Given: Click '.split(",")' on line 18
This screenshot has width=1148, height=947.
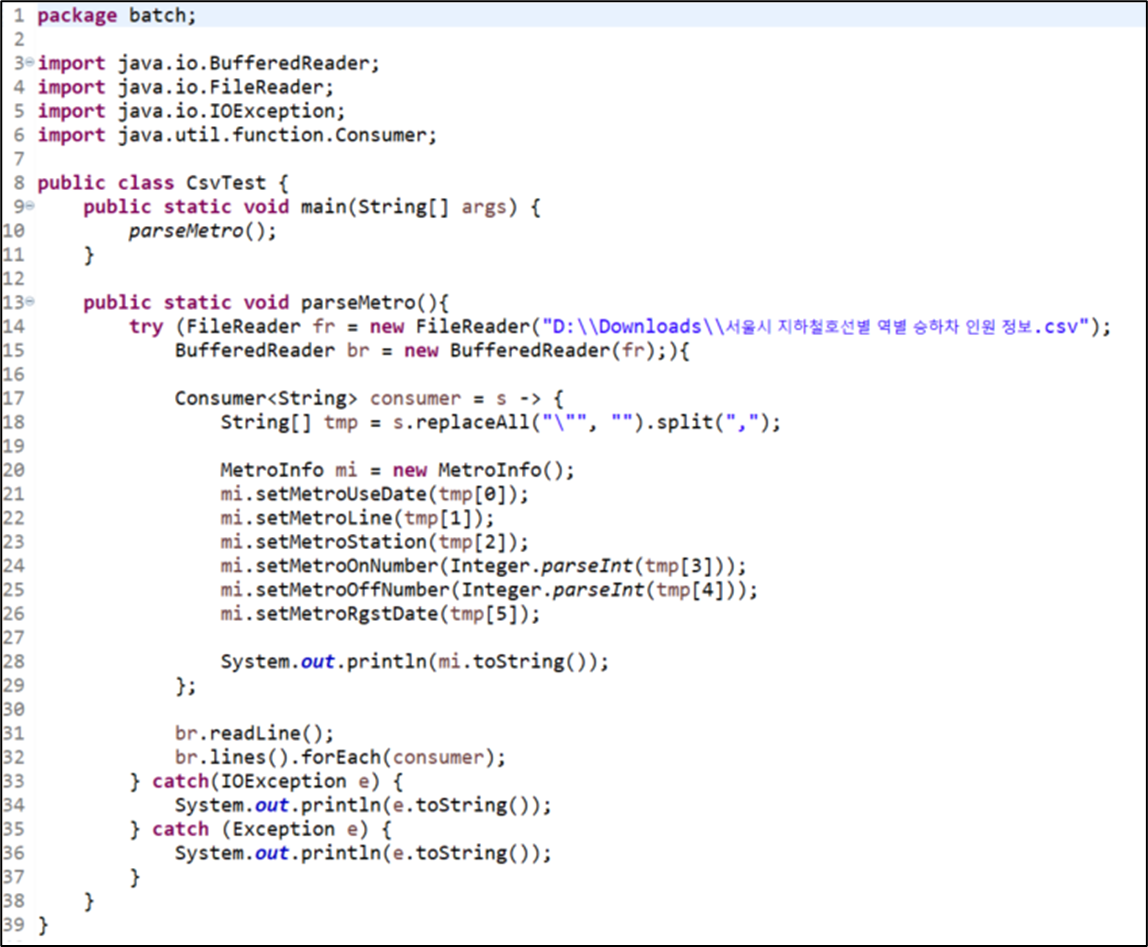Looking at the screenshot, I should pos(707,423).
